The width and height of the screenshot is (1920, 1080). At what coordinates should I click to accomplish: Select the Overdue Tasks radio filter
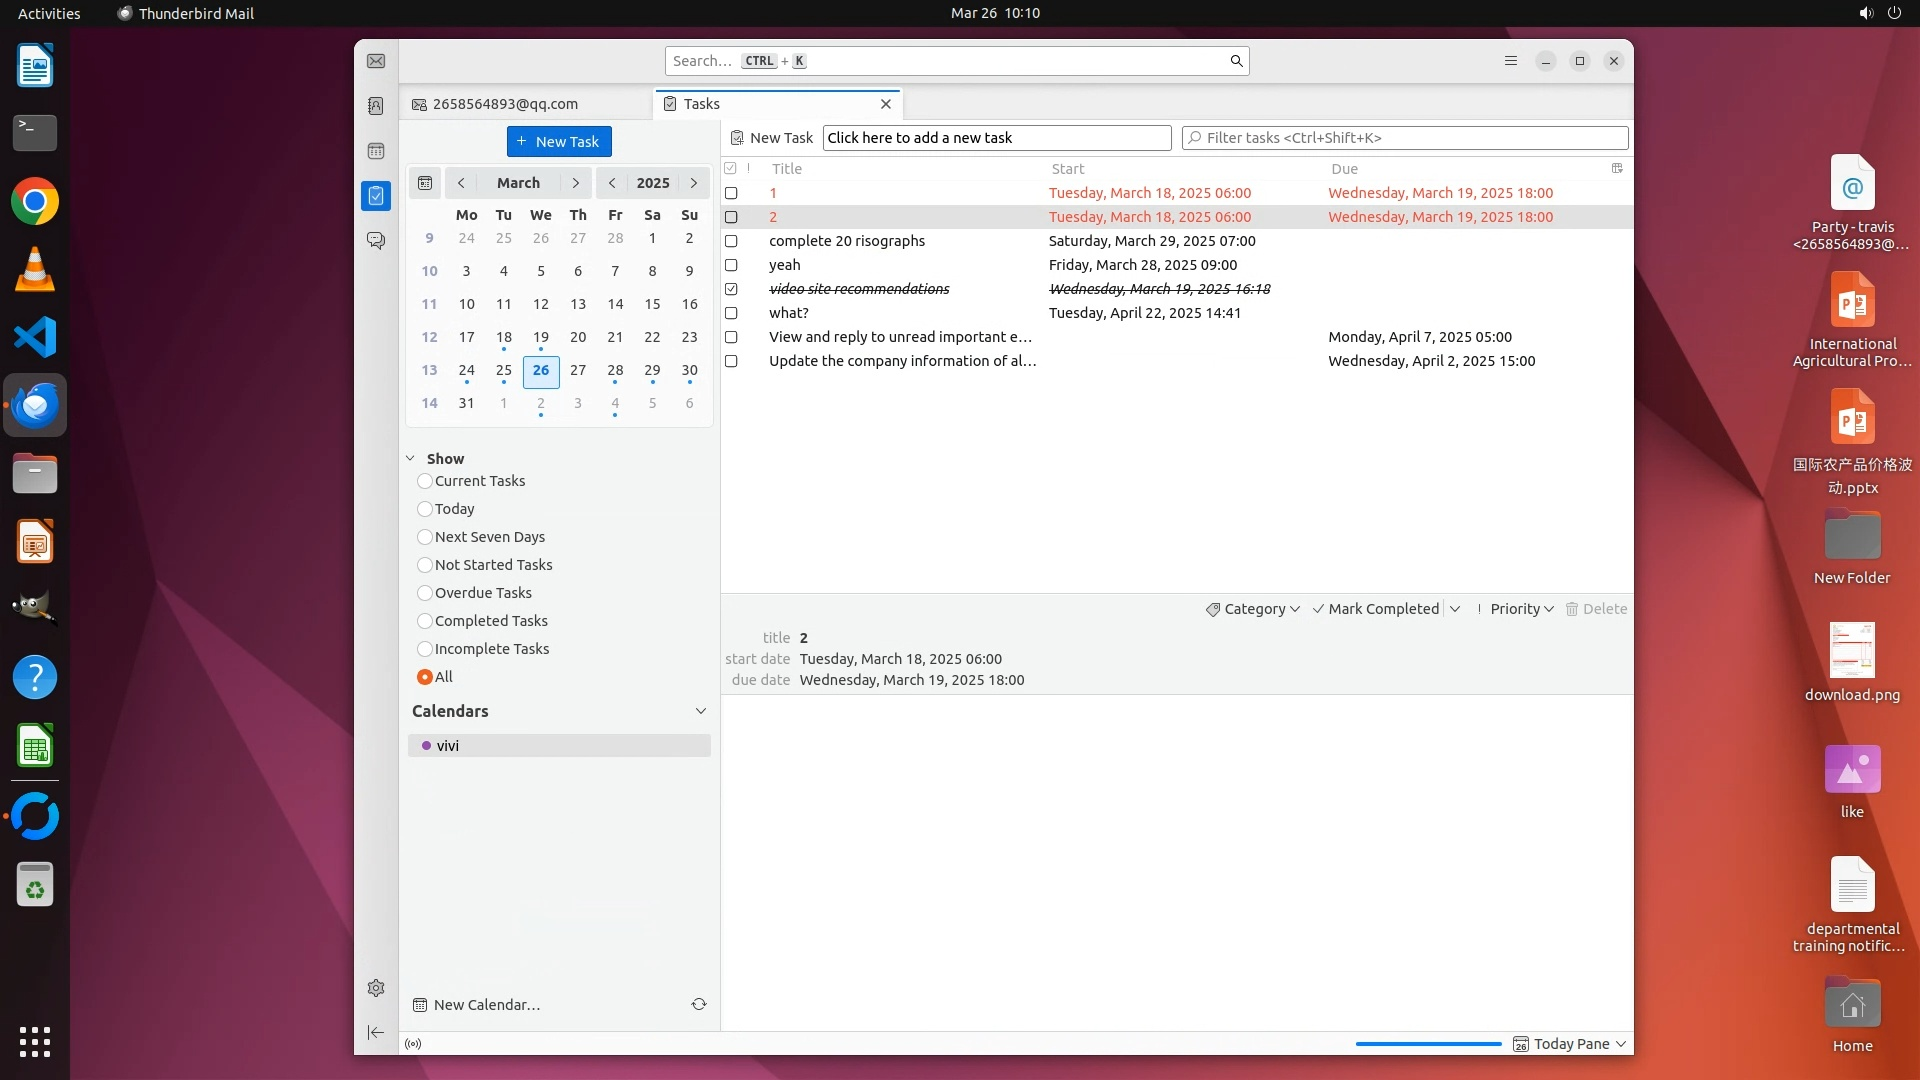pos(425,593)
